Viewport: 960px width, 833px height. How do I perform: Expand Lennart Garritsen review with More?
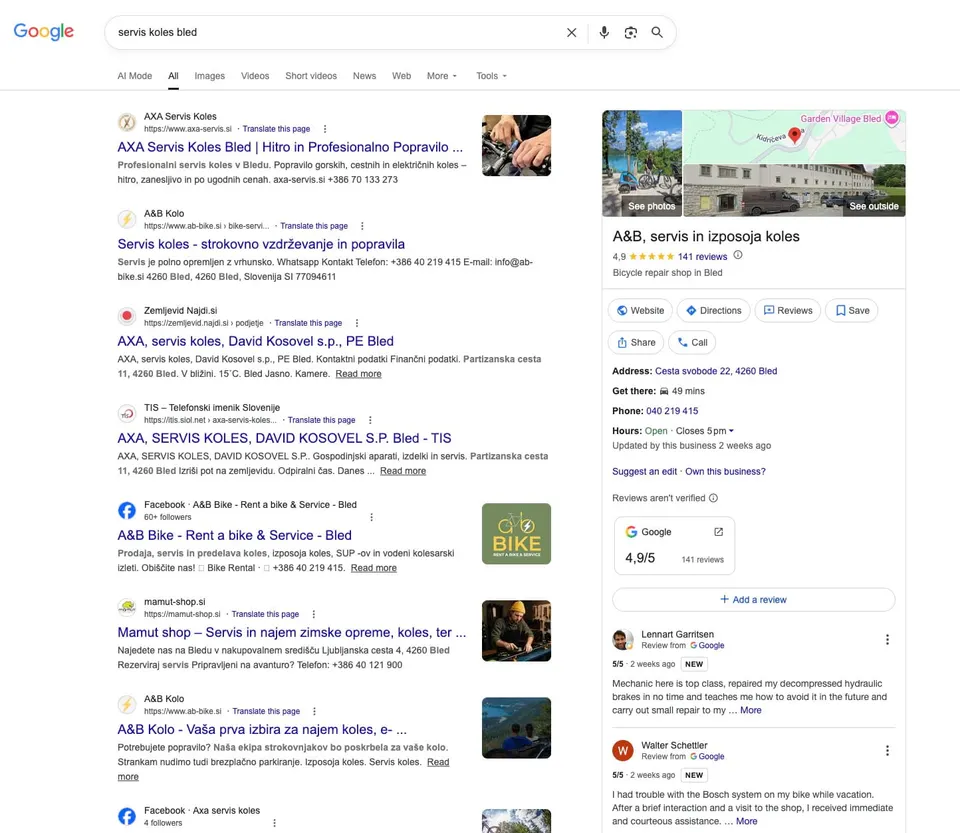tap(751, 711)
